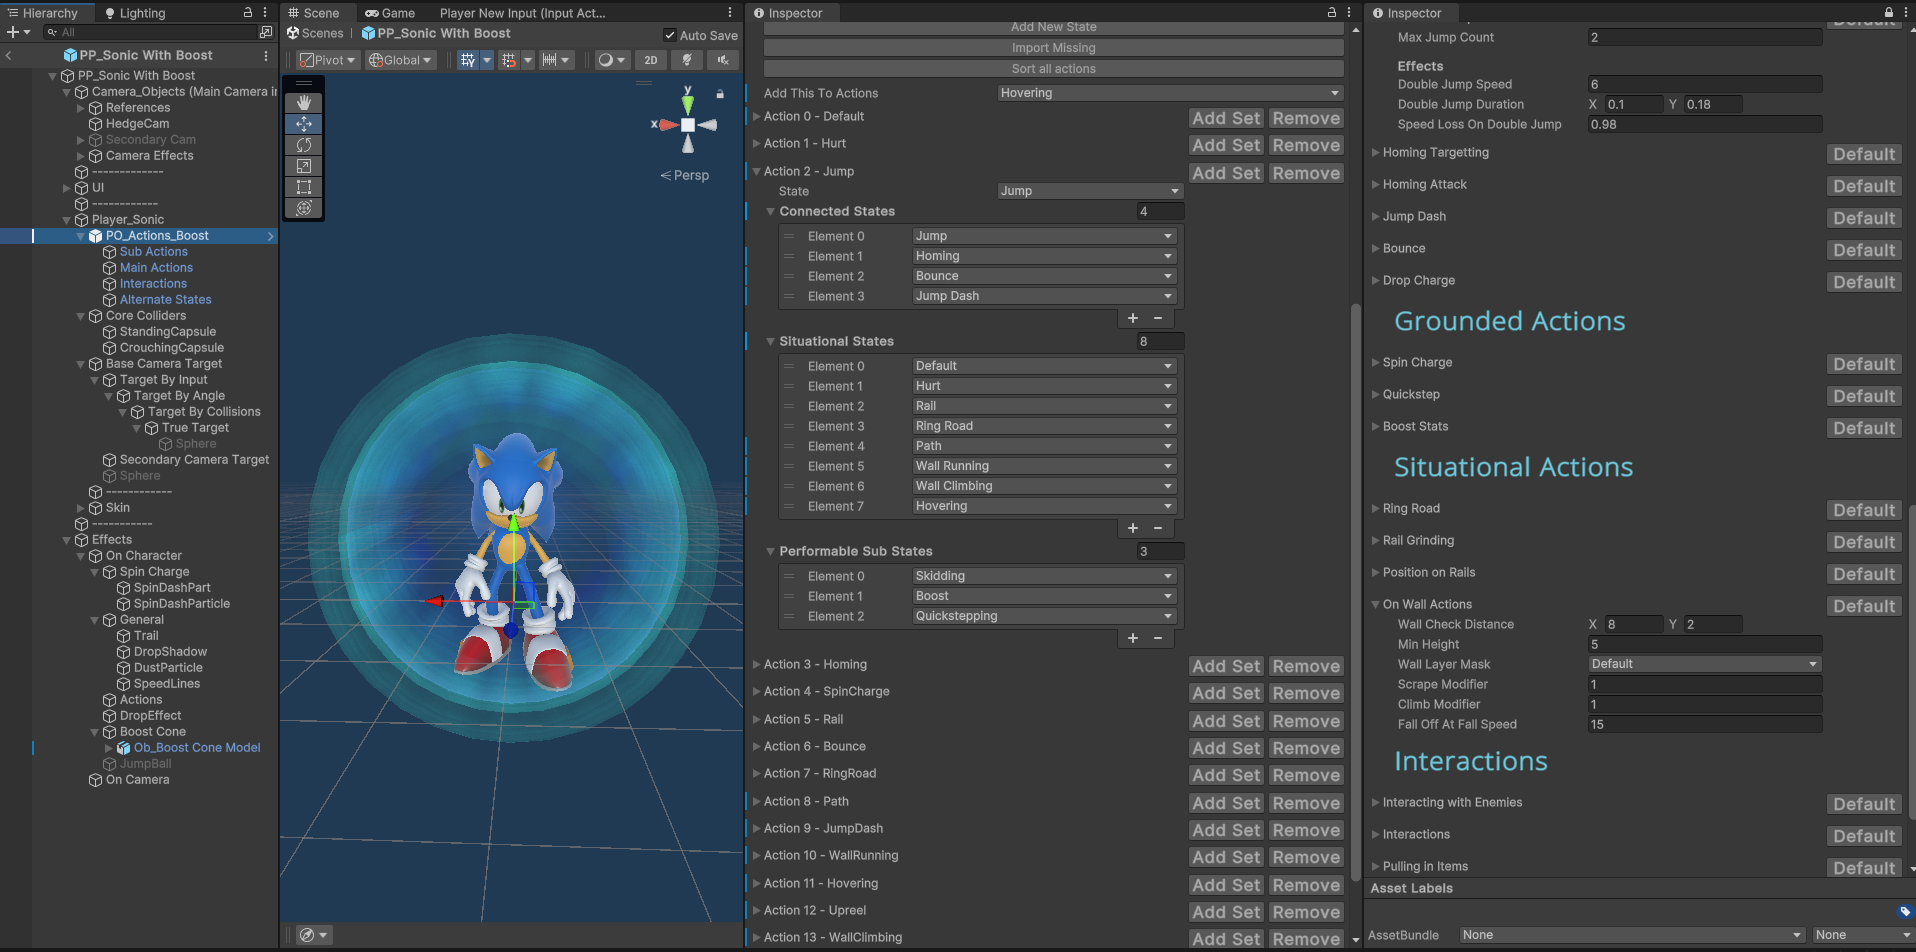
Task: Click the red X axis cone on gizmo
Action: point(667,125)
